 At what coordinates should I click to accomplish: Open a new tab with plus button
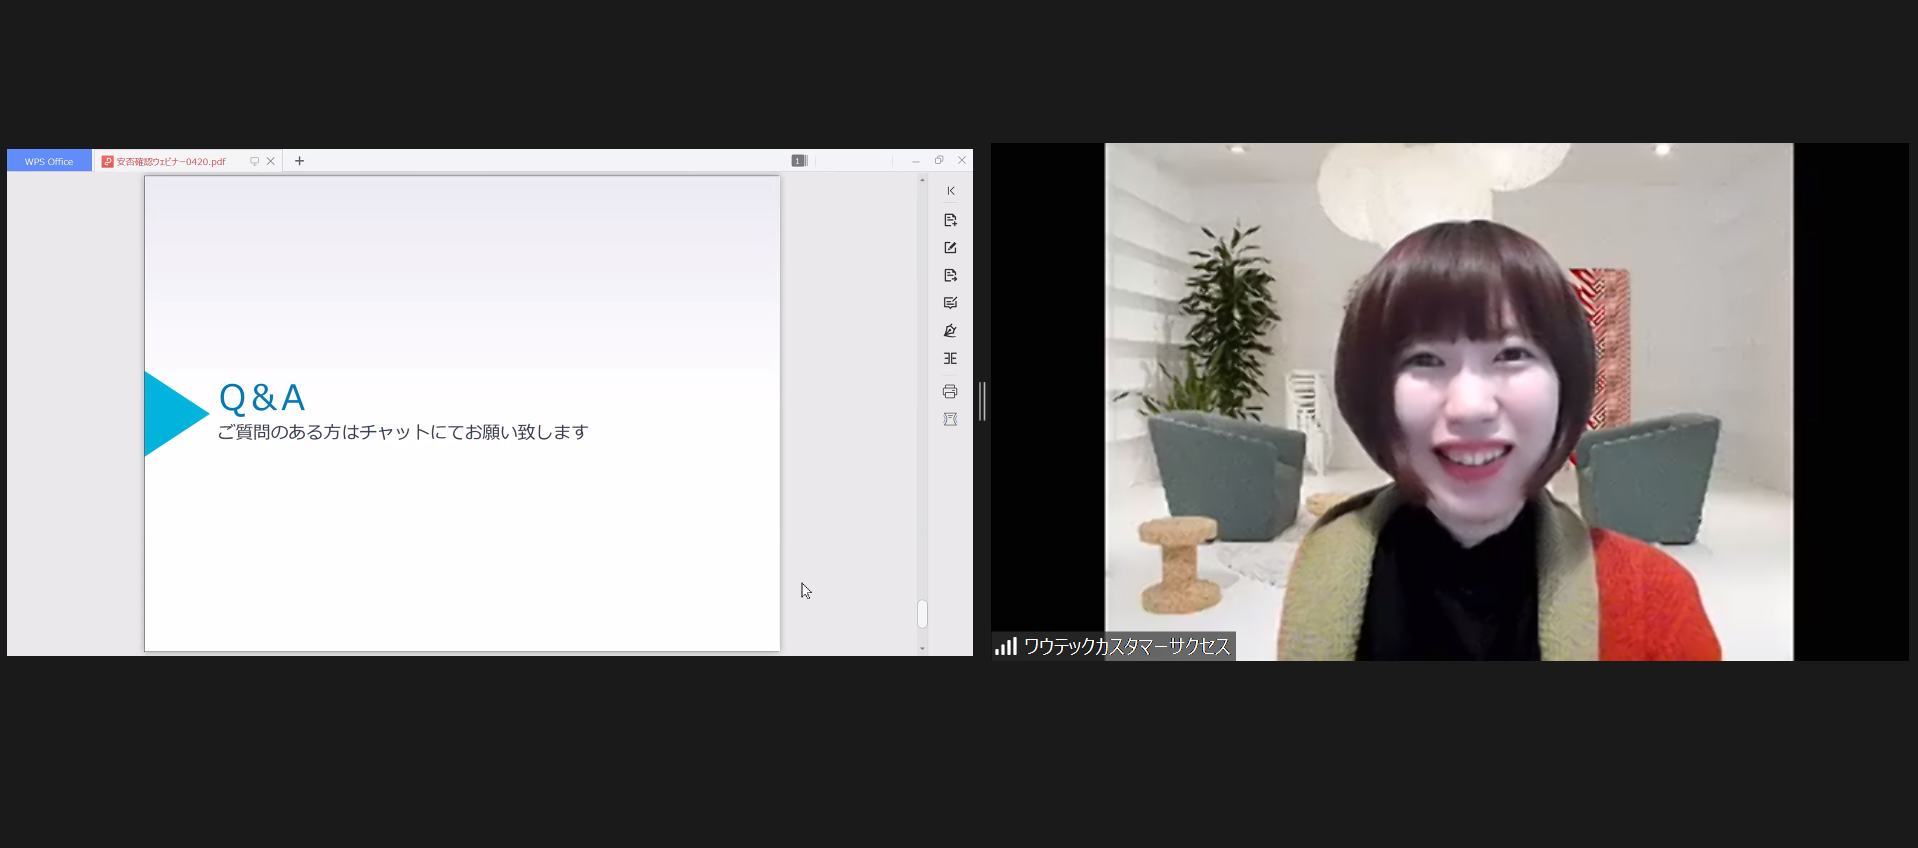[299, 161]
